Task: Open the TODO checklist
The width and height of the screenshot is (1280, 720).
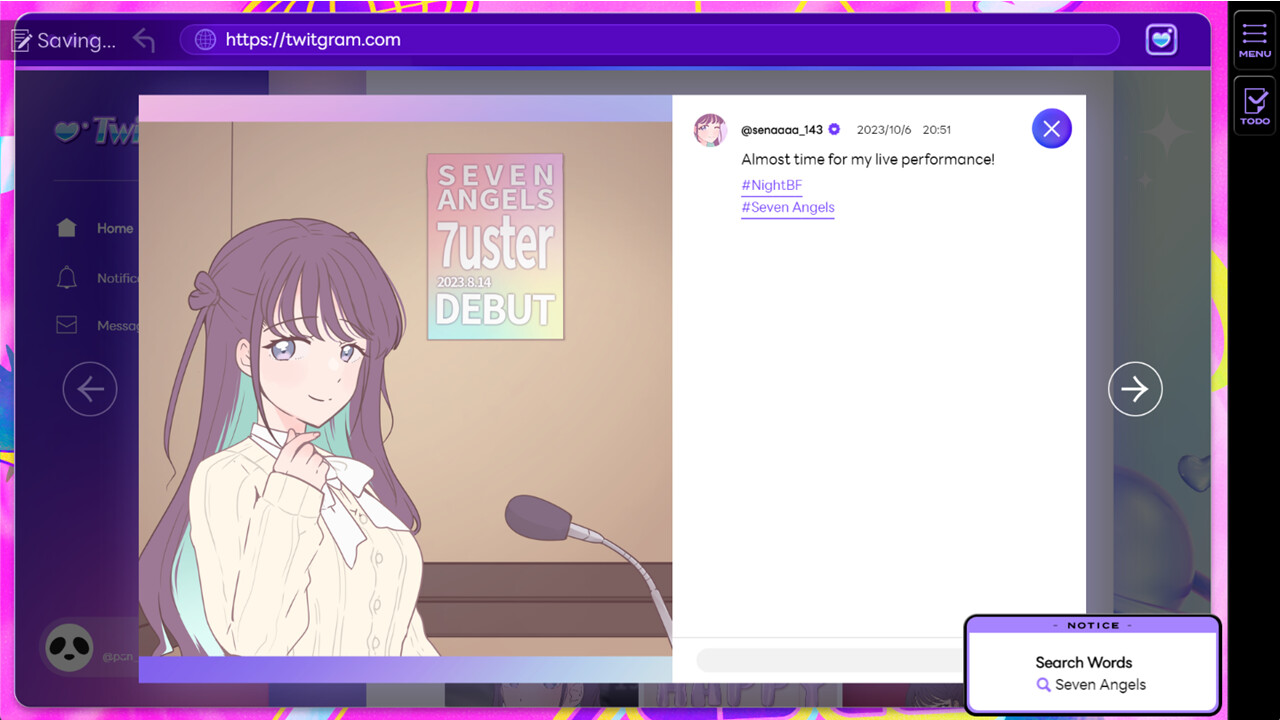Action: pos(1253,103)
